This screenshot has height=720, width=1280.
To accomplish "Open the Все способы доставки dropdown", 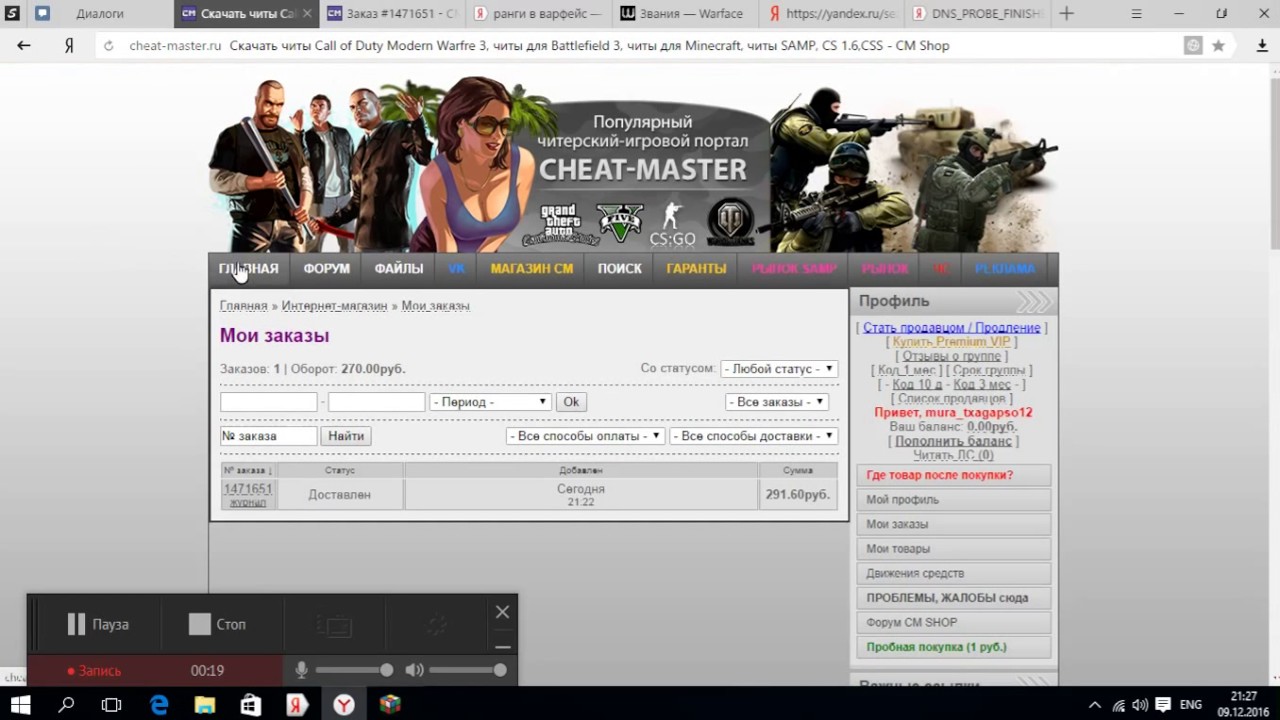I will point(754,436).
